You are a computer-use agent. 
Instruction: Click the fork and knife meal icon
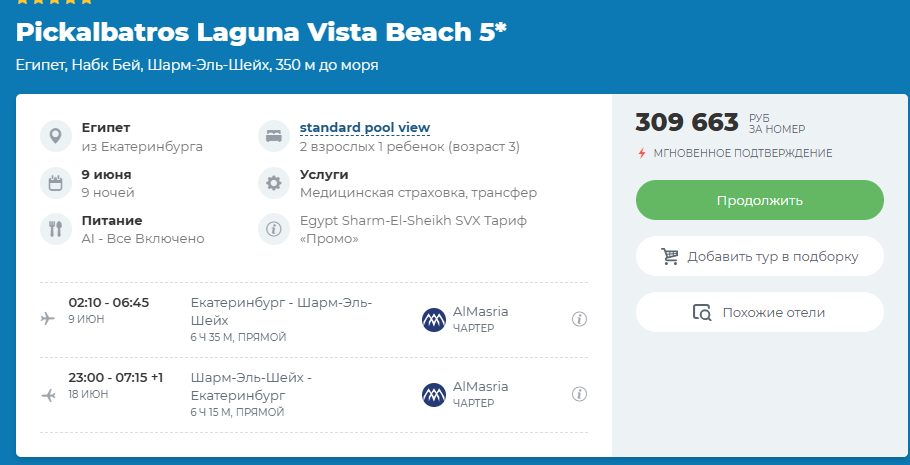pos(56,229)
